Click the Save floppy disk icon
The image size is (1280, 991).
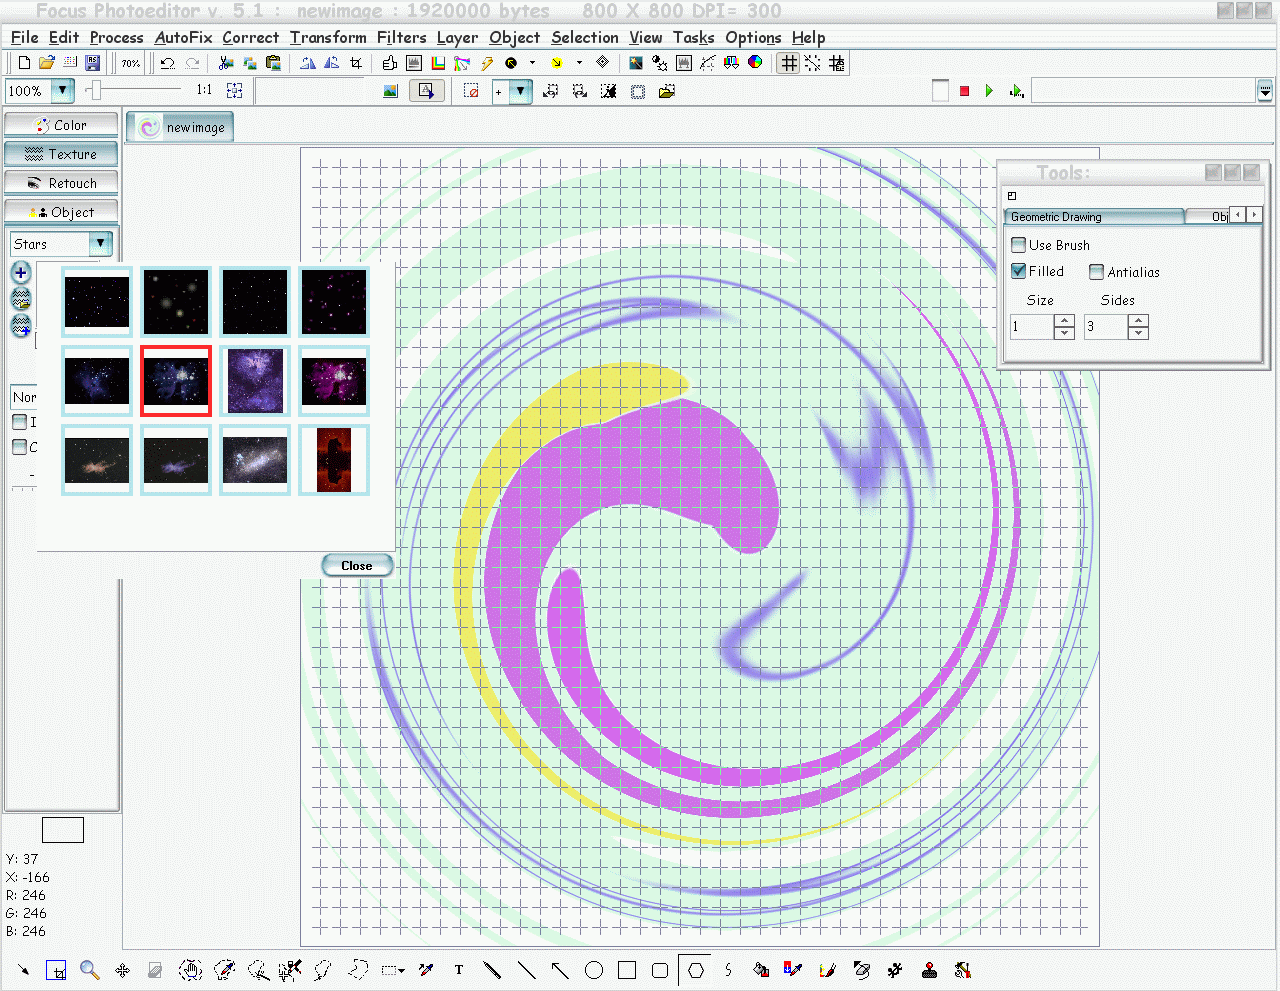[x=93, y=63]
